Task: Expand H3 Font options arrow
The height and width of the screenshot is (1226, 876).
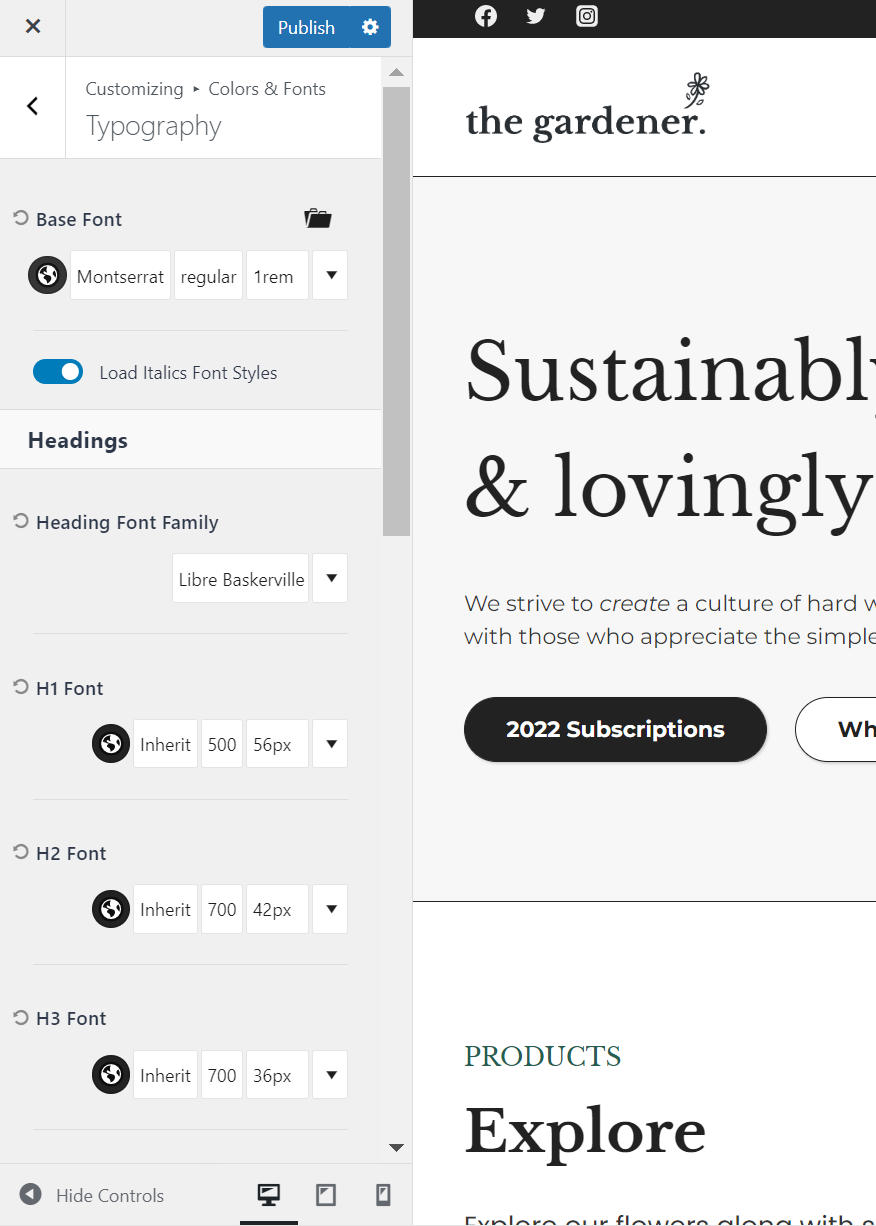Action: pyautogui.click(x=330, y=1075)
